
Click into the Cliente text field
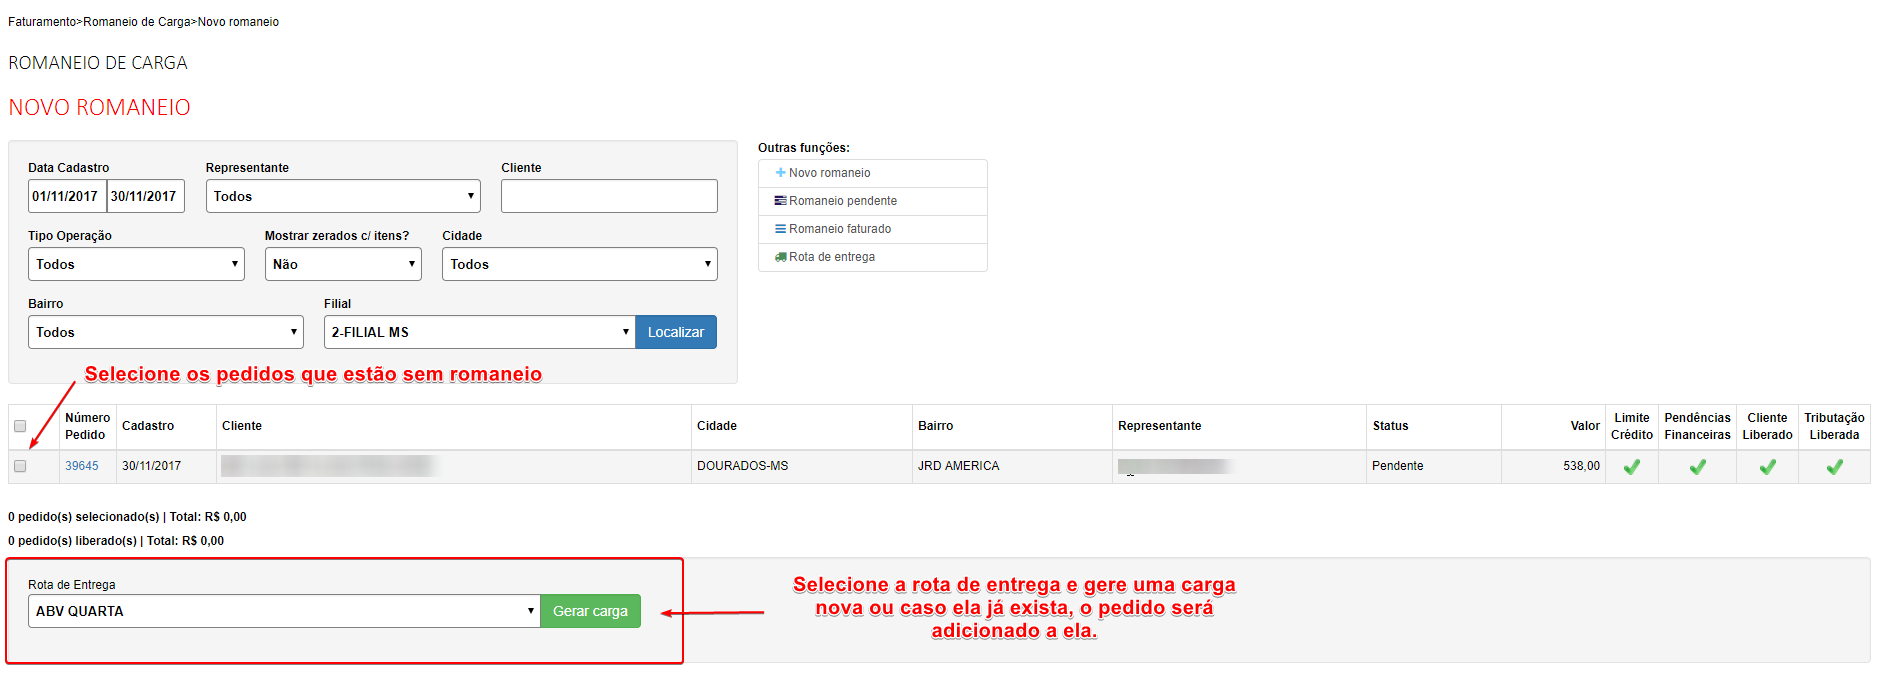(x=608, y=196)
